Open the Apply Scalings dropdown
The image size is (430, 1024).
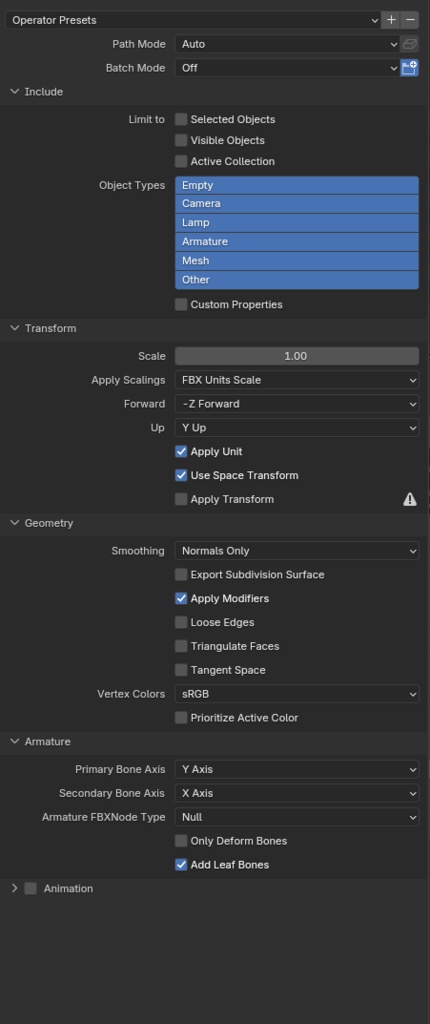coord(297,380)
